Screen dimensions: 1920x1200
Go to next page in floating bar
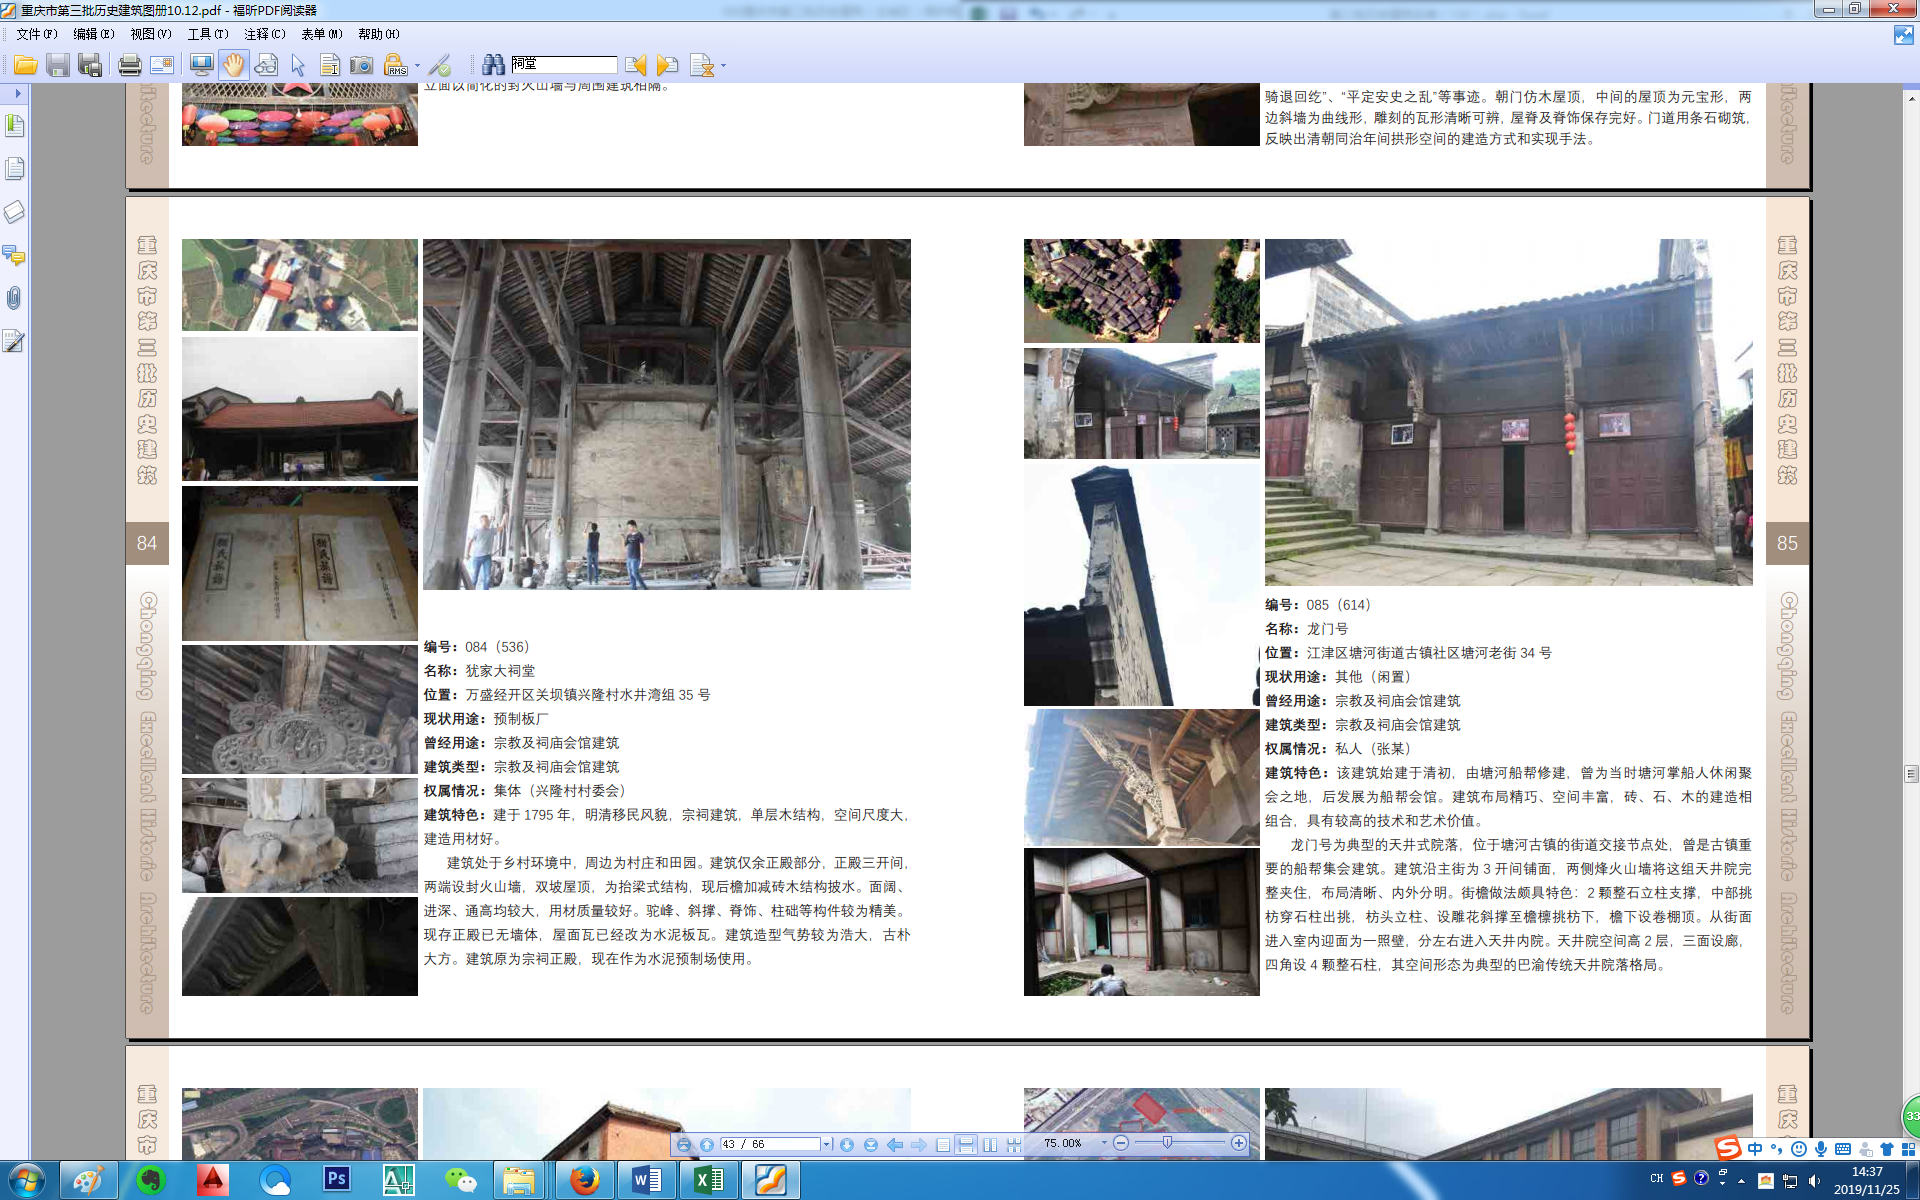coord(847,1144)
